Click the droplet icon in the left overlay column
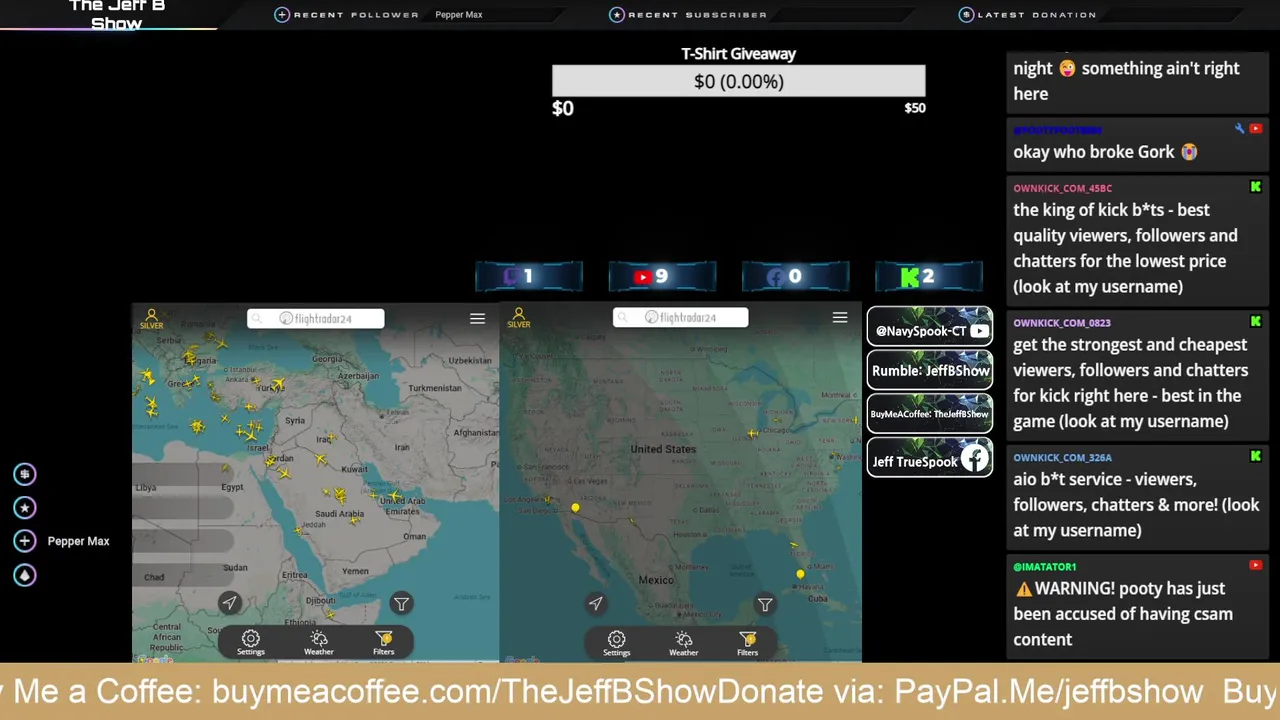This screenshot has width=1280, height=720. (x=25, y=575)
